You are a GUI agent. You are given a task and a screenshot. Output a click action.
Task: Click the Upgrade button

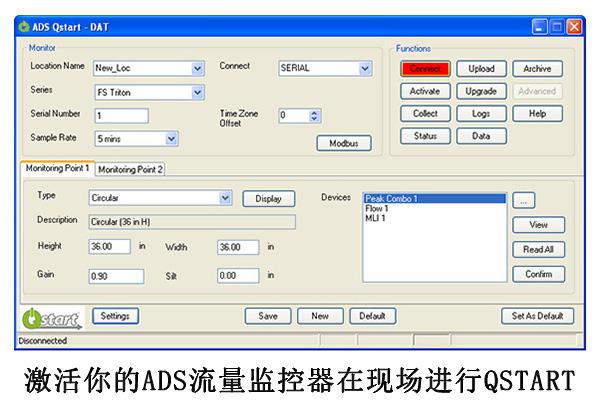481,91
